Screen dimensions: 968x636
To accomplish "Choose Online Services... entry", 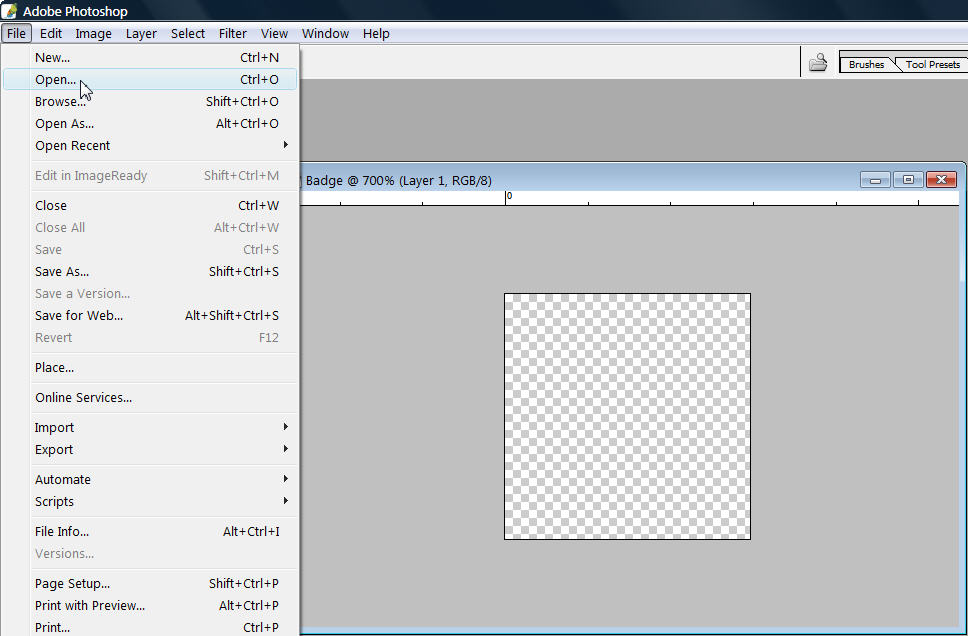I will [150, 397].
